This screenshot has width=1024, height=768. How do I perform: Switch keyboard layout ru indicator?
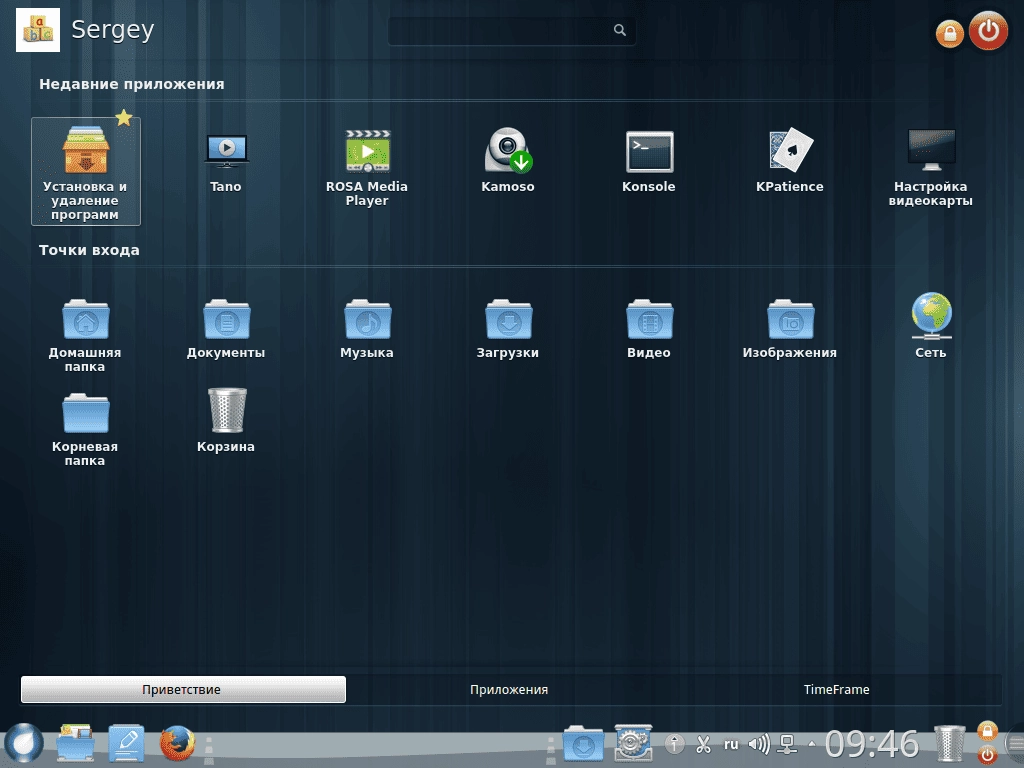click(x=731, y=744)
